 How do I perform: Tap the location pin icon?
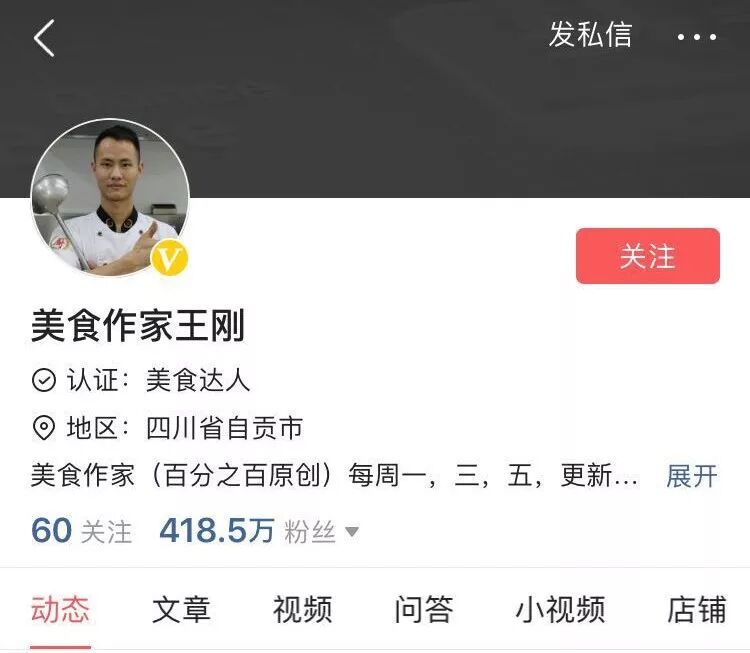pos(44,428)
